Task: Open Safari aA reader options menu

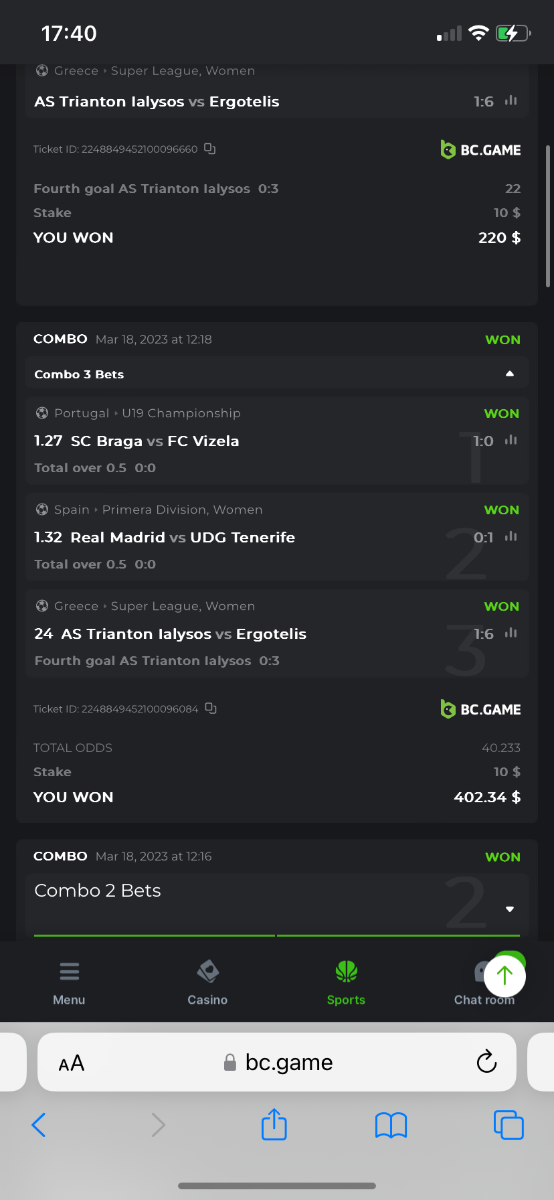Action: click(x=71, y=1063)
